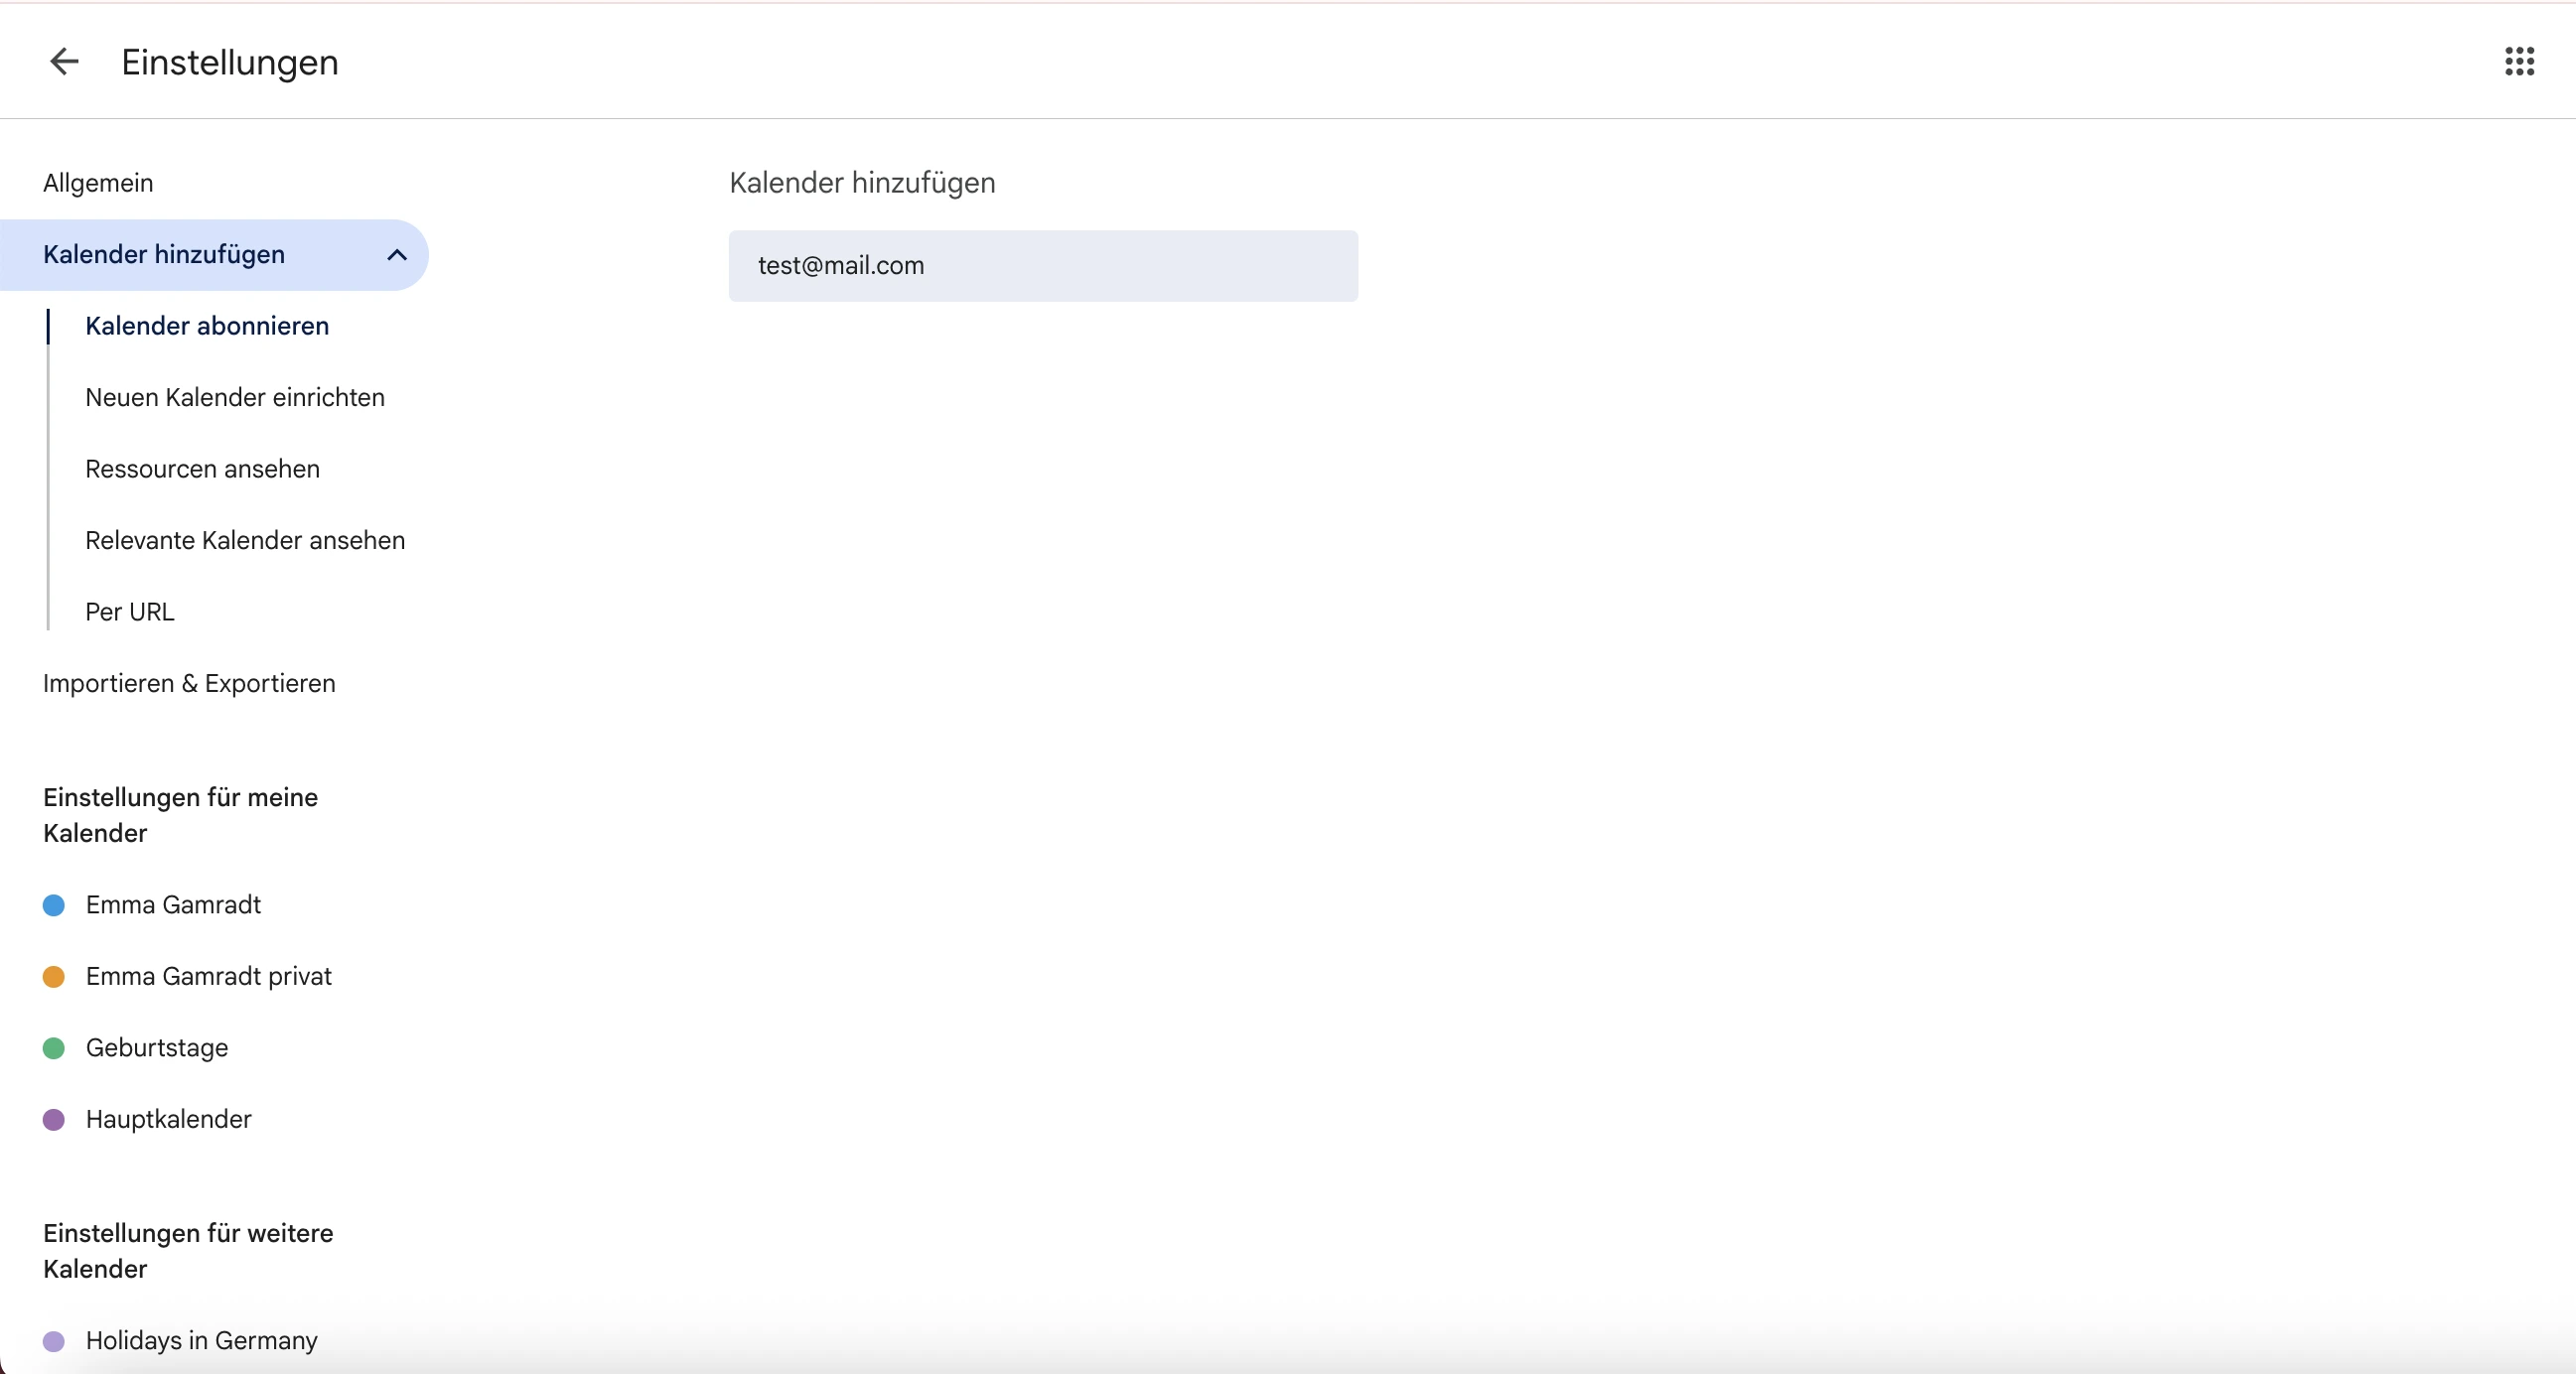Open Importieren & Exportieren settings

(189, 684)
